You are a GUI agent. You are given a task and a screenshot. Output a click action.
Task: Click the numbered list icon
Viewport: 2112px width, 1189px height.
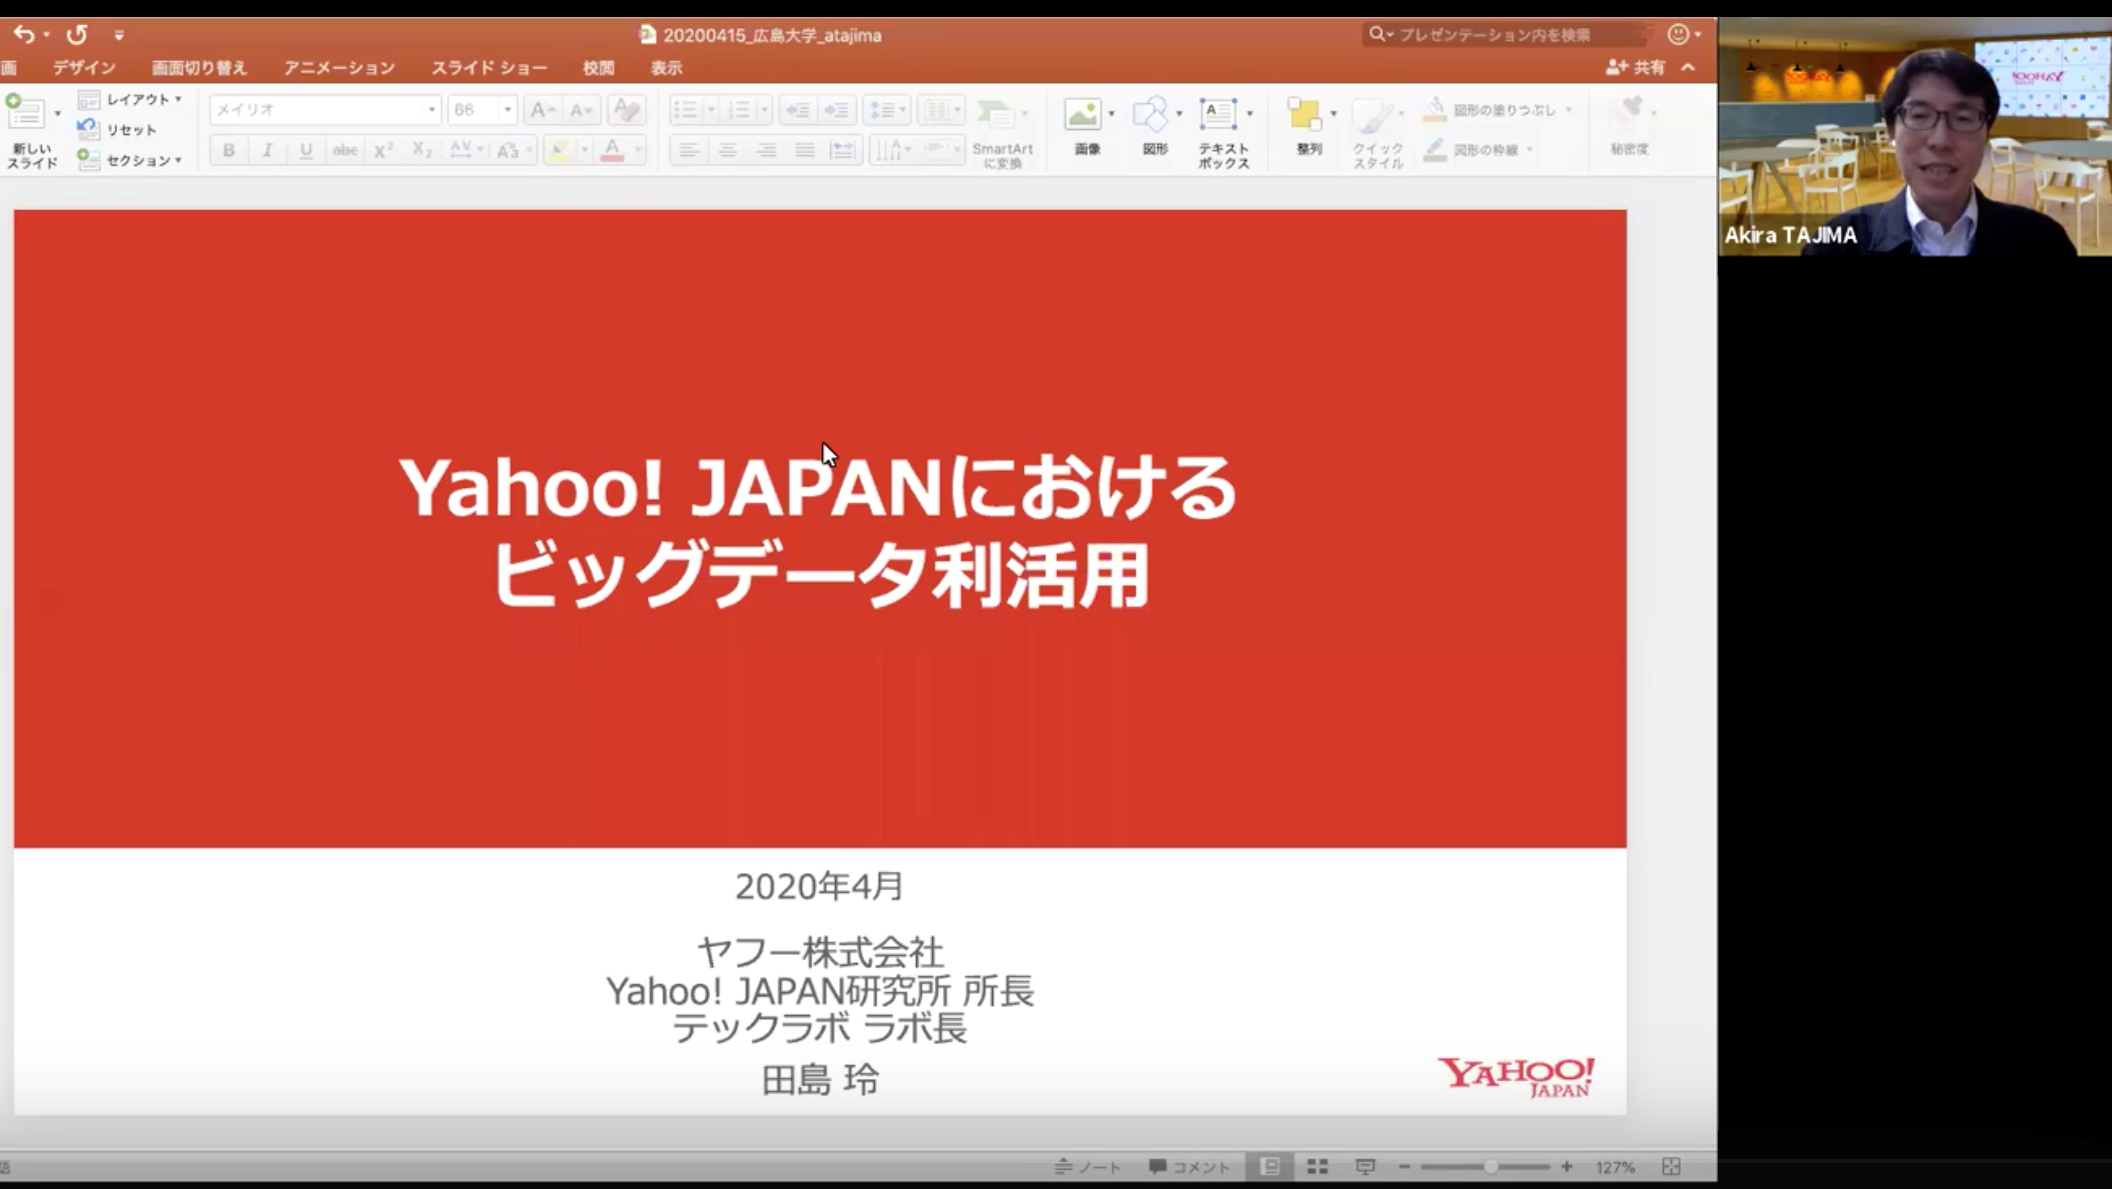[x=740, y=109]
